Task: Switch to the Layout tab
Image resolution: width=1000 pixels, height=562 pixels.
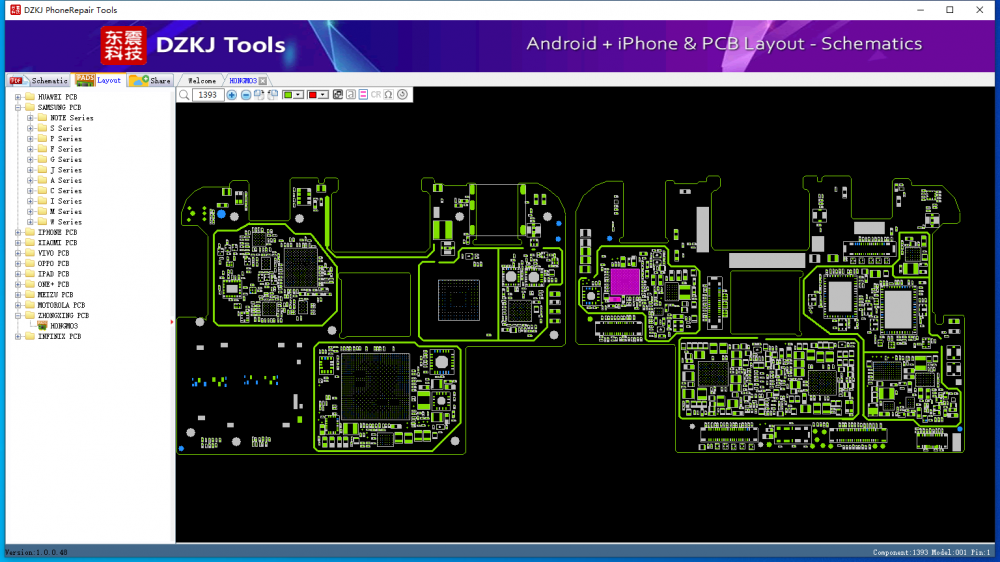Action: [x=99, y=80]
